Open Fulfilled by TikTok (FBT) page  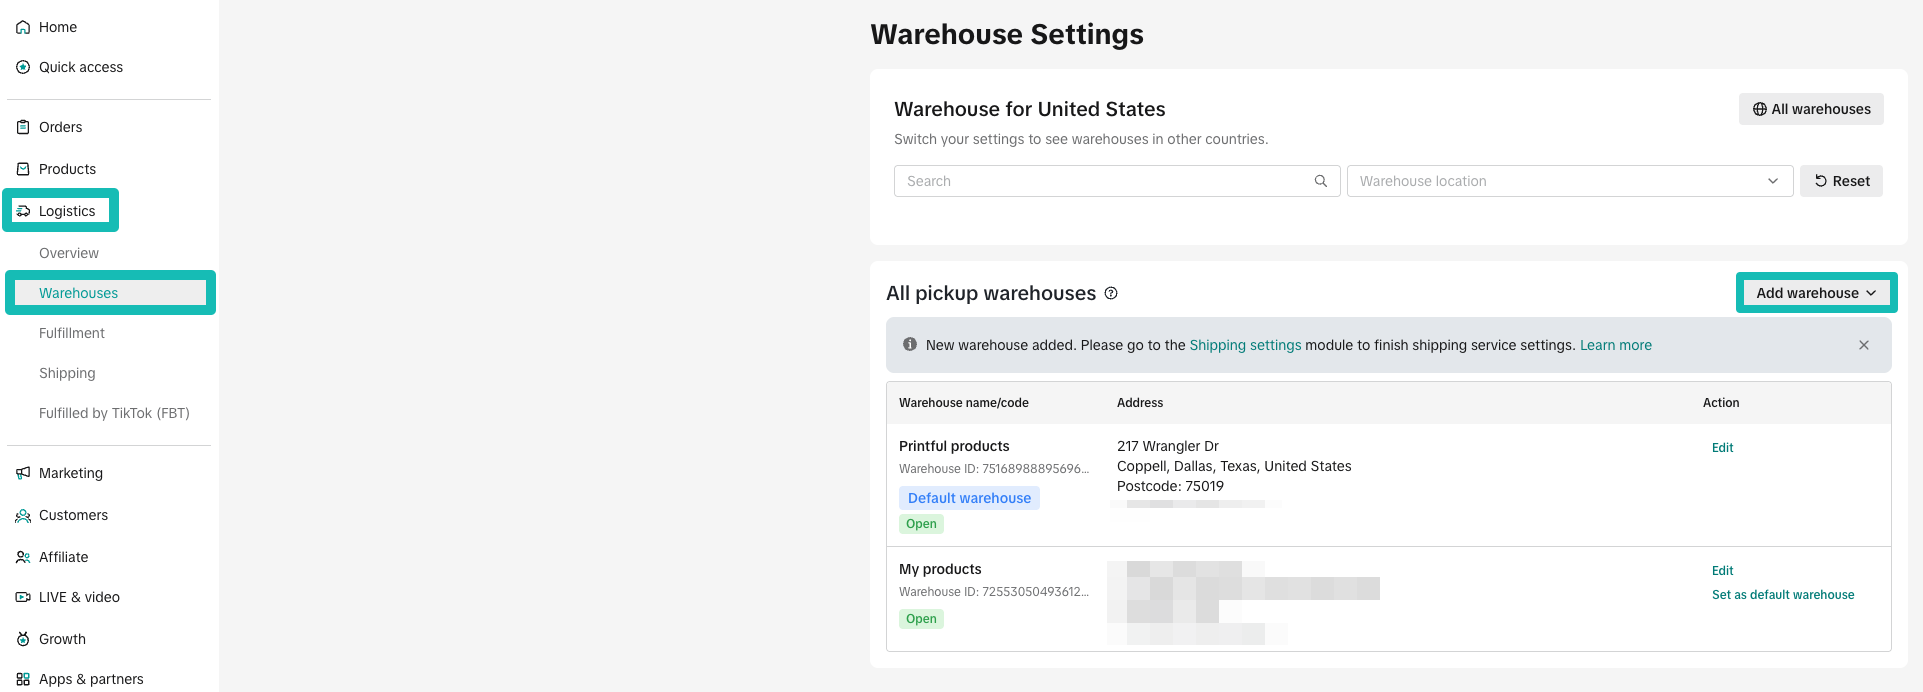point(114,413)
